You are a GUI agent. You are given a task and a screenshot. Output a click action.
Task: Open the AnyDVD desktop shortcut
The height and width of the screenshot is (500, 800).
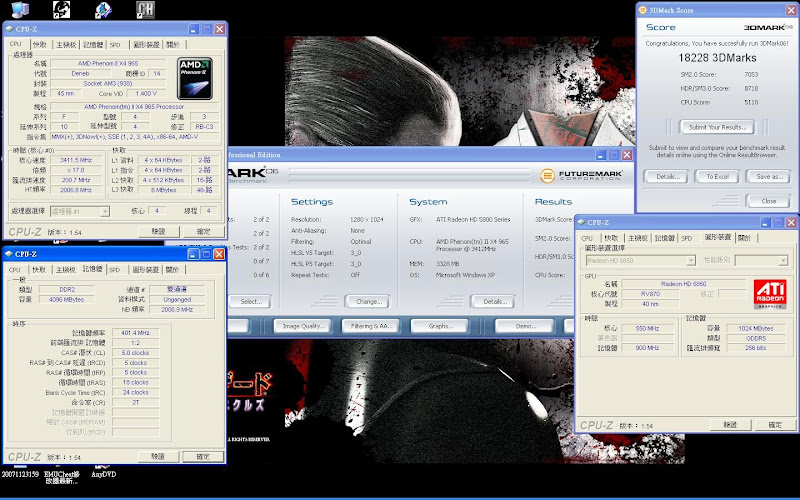(x=105, y=474)
